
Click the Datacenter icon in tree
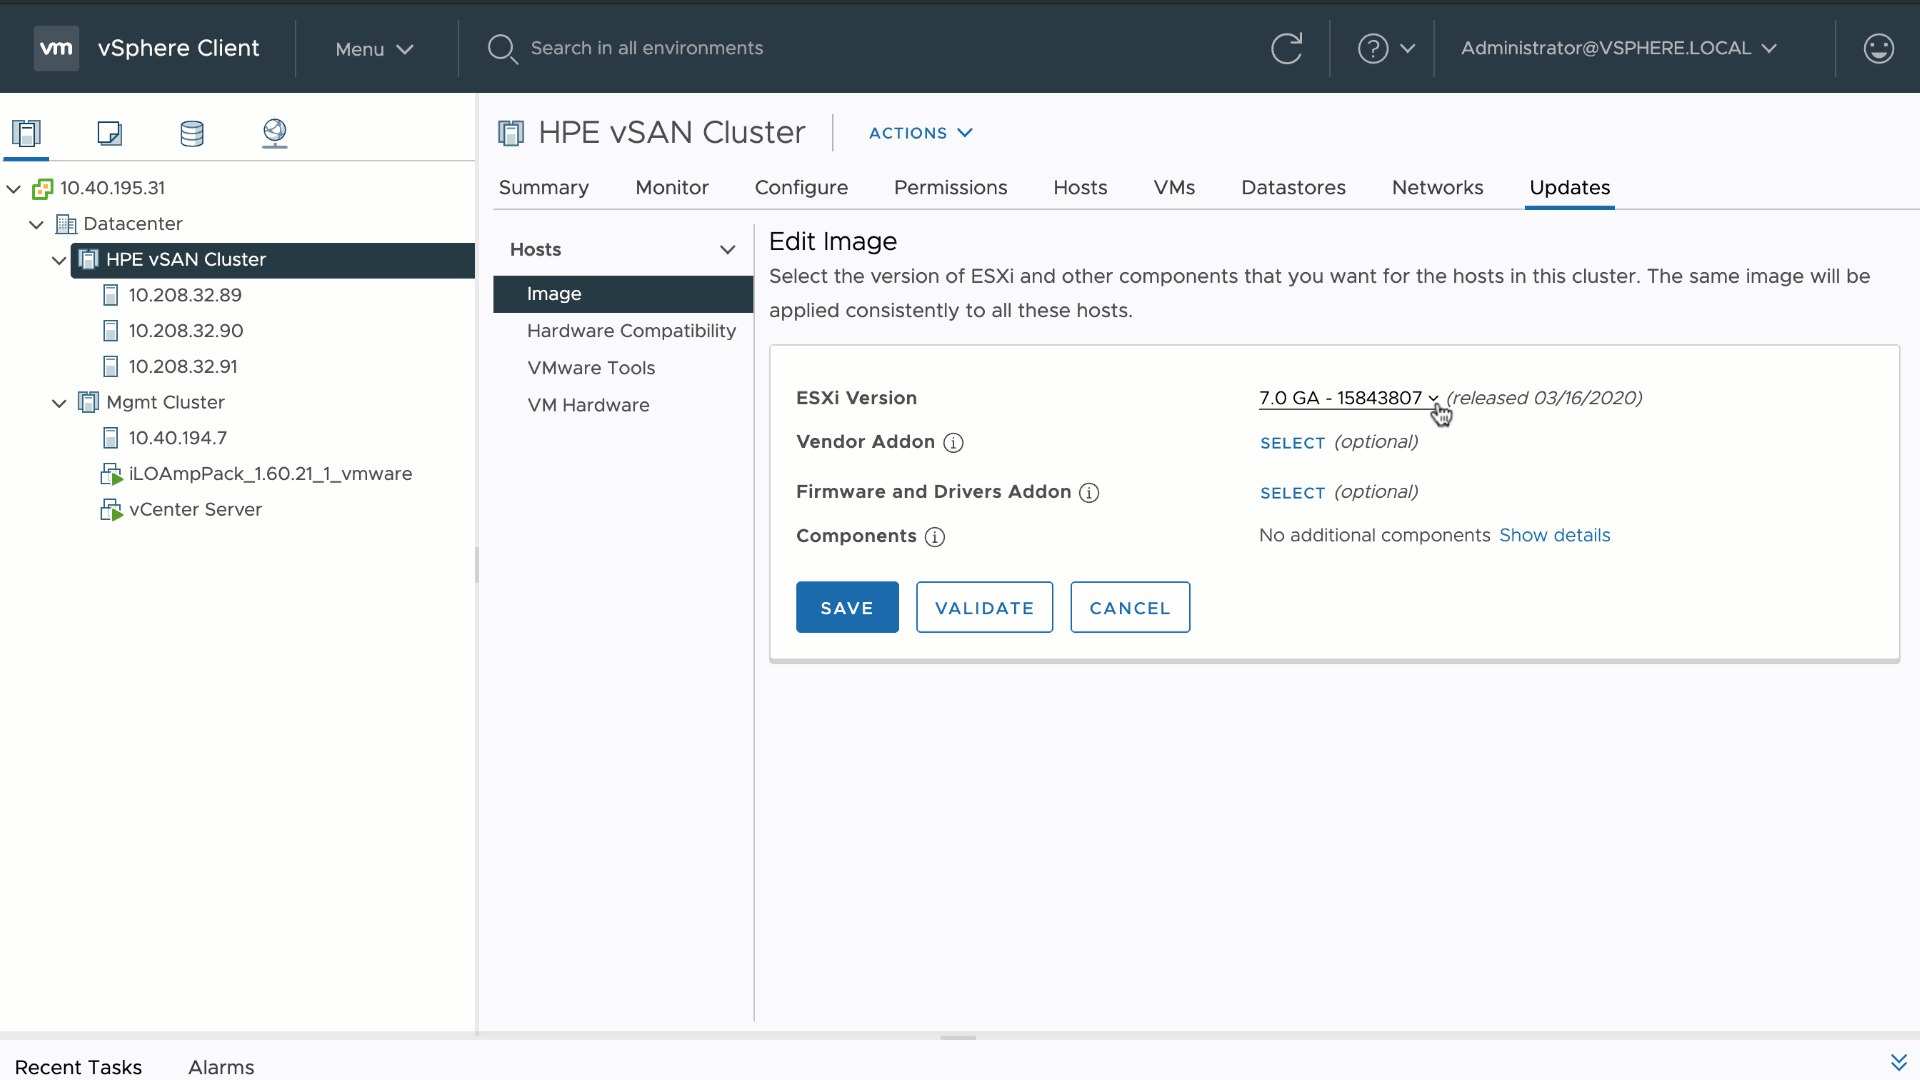click(x=66, y=224)
